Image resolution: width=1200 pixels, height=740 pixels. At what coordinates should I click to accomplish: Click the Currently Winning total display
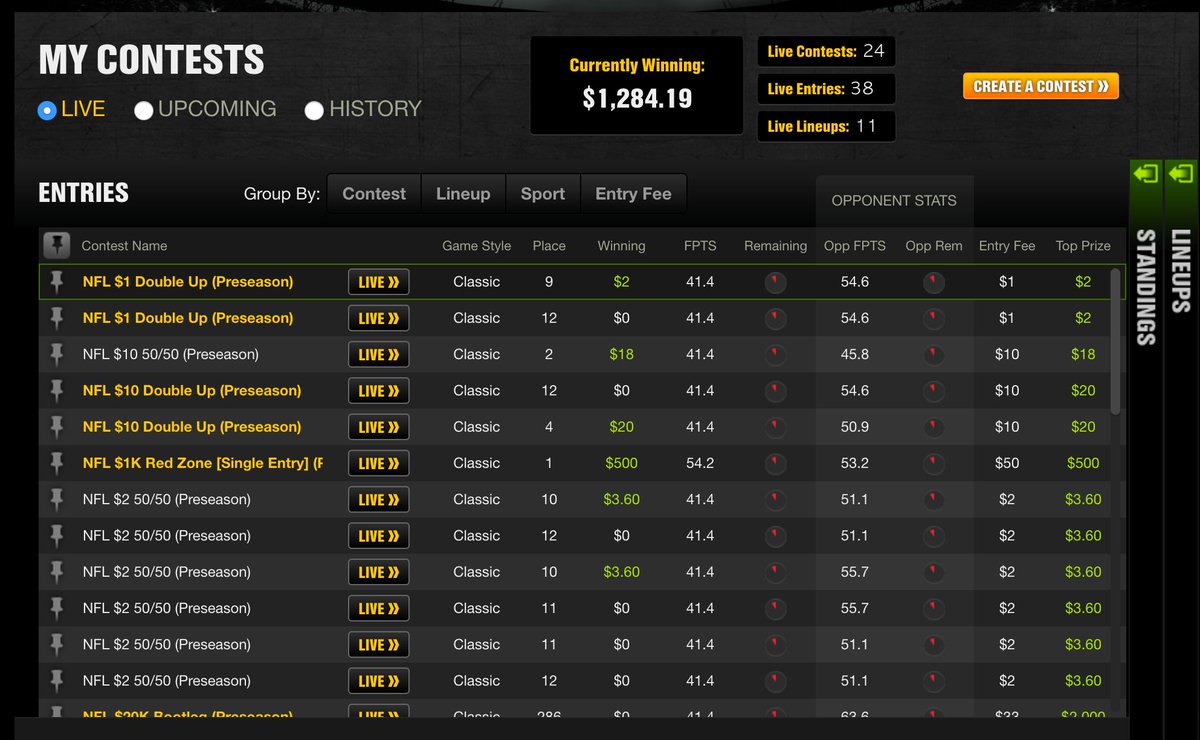636,85
